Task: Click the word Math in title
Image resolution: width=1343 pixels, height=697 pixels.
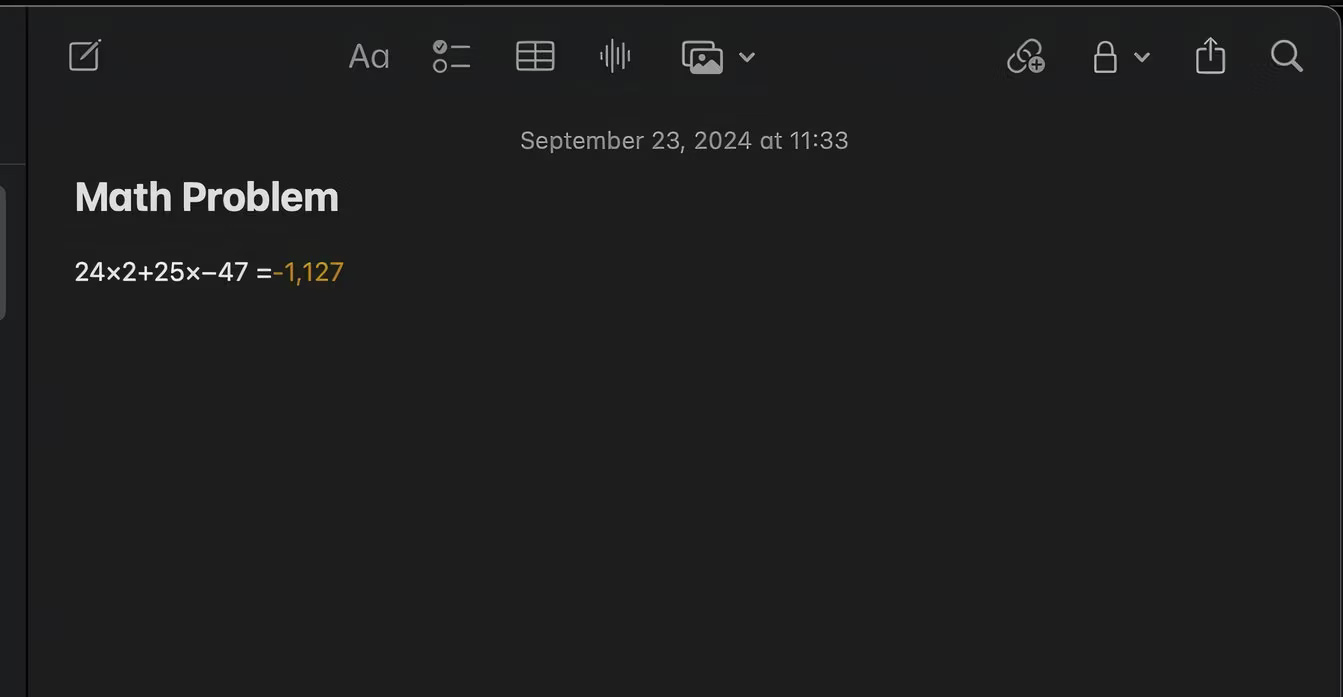Action: coord(123,197)
